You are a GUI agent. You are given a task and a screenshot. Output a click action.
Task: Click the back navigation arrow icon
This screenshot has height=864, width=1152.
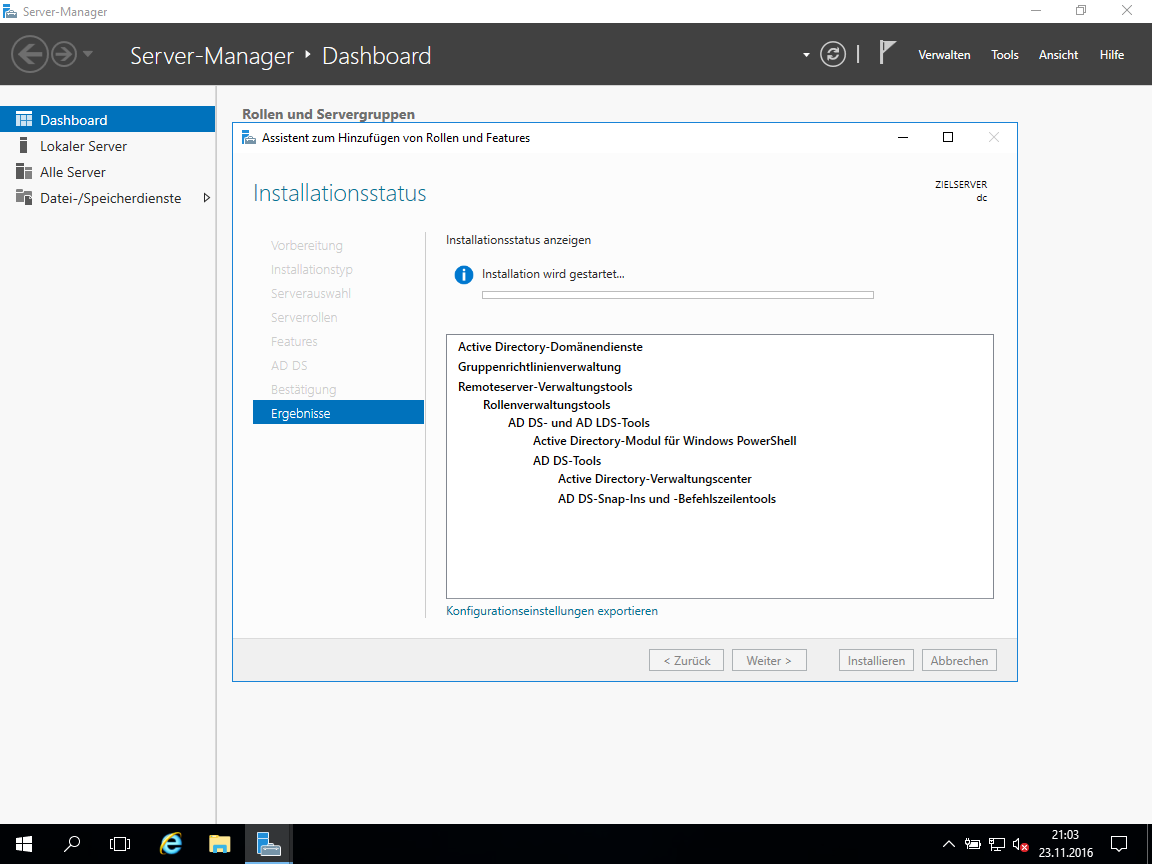pyautogui.click(x=30, y=54)
